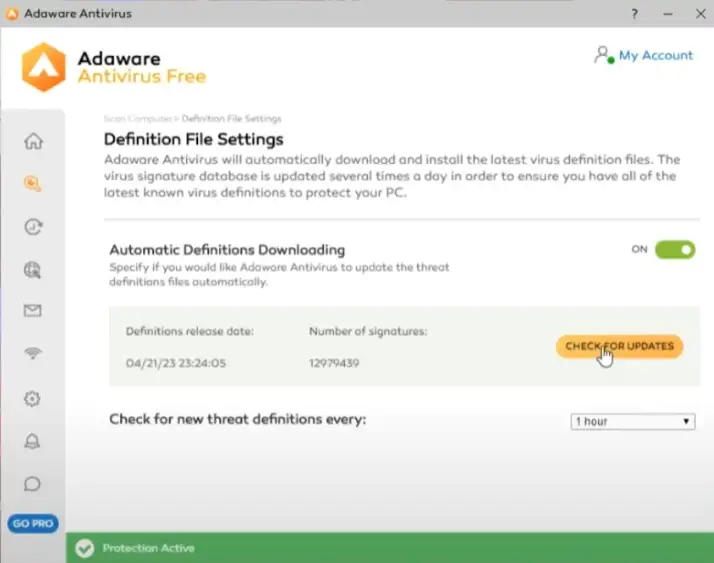714x563 pixels.
Task: Click the Protection Active status bar
Action: (389, 548)
